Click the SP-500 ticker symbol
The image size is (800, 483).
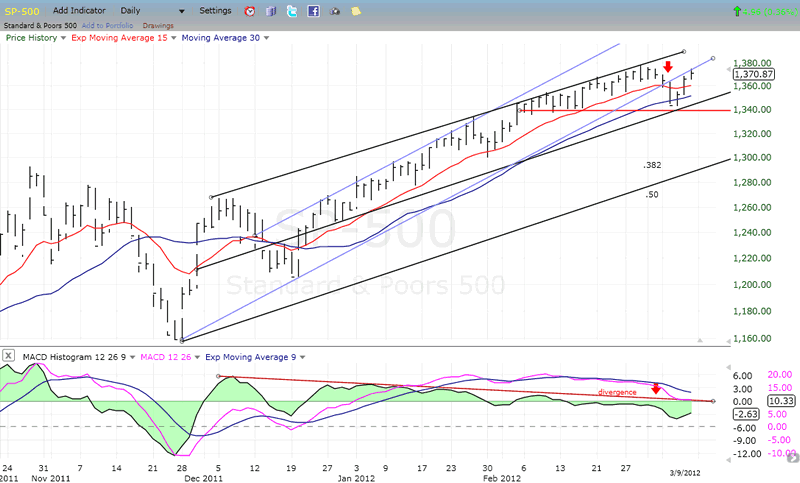(x=21, y=11)
